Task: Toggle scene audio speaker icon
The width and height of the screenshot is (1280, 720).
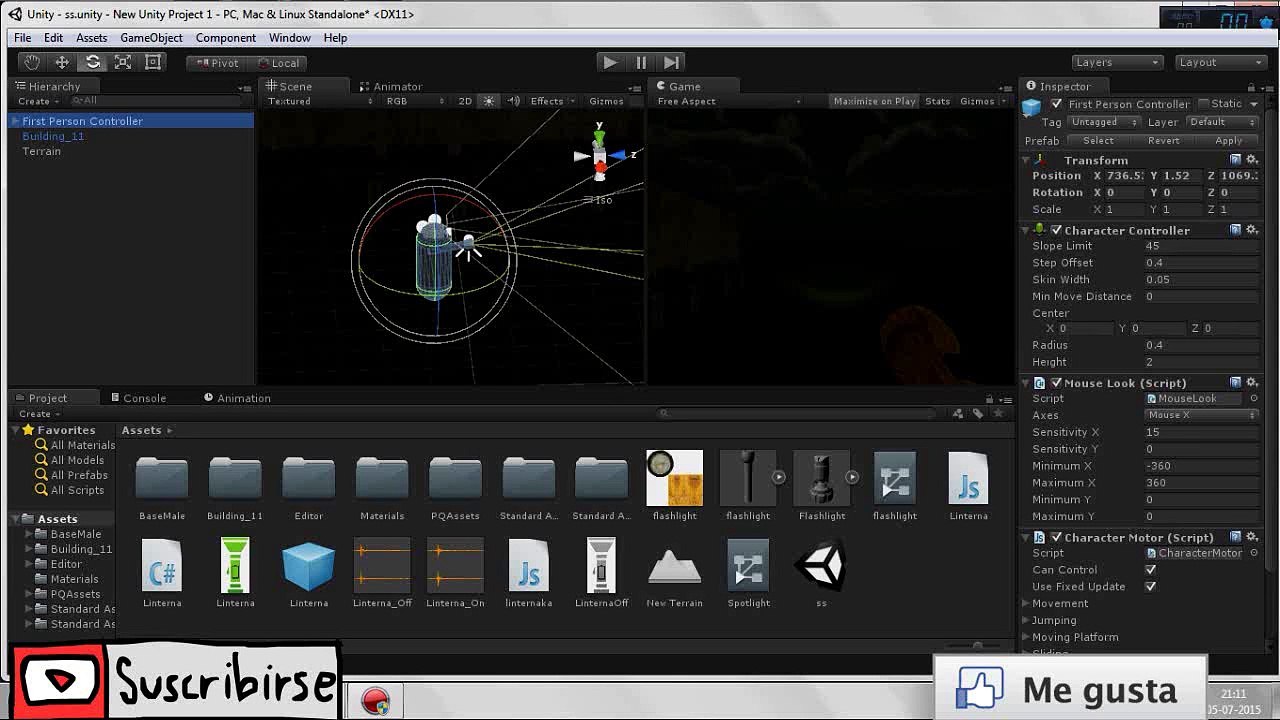Action: 513,101
